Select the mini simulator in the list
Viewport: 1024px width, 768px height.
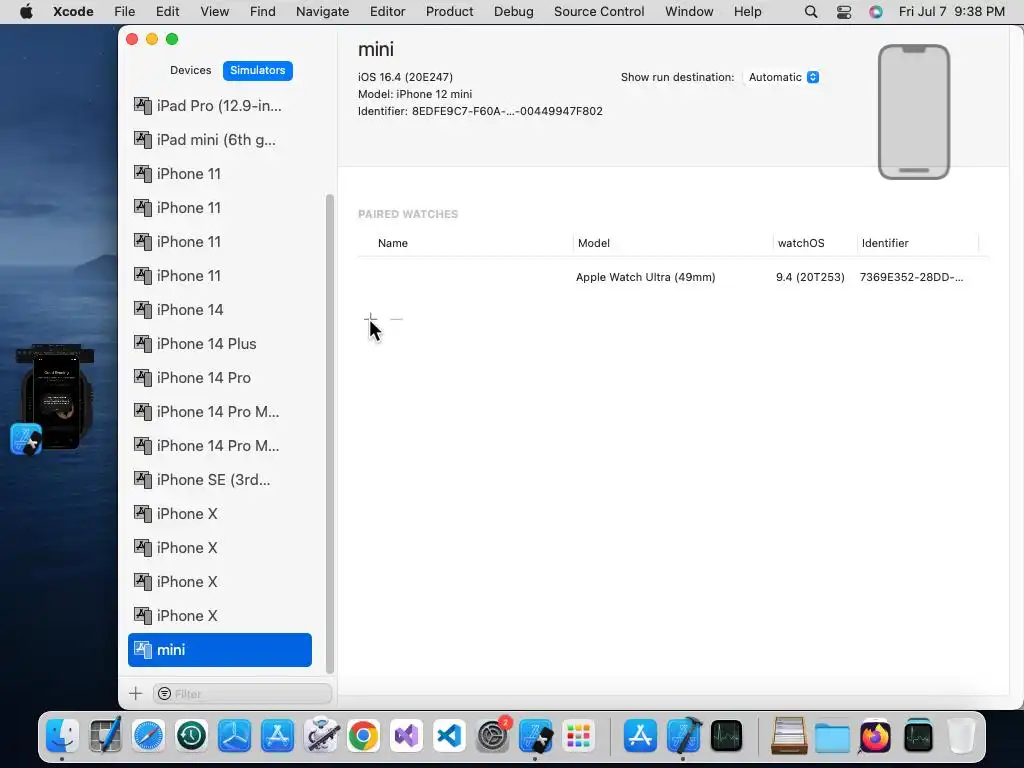219,650
